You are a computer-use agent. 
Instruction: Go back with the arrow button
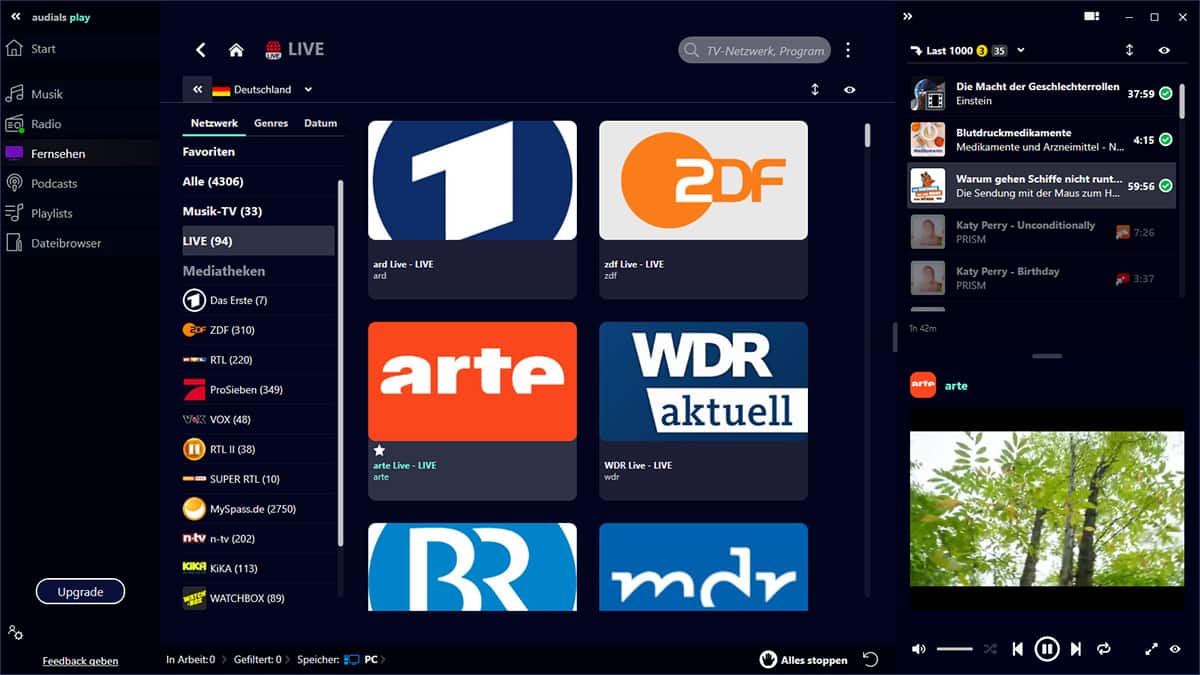pos(200,50)
